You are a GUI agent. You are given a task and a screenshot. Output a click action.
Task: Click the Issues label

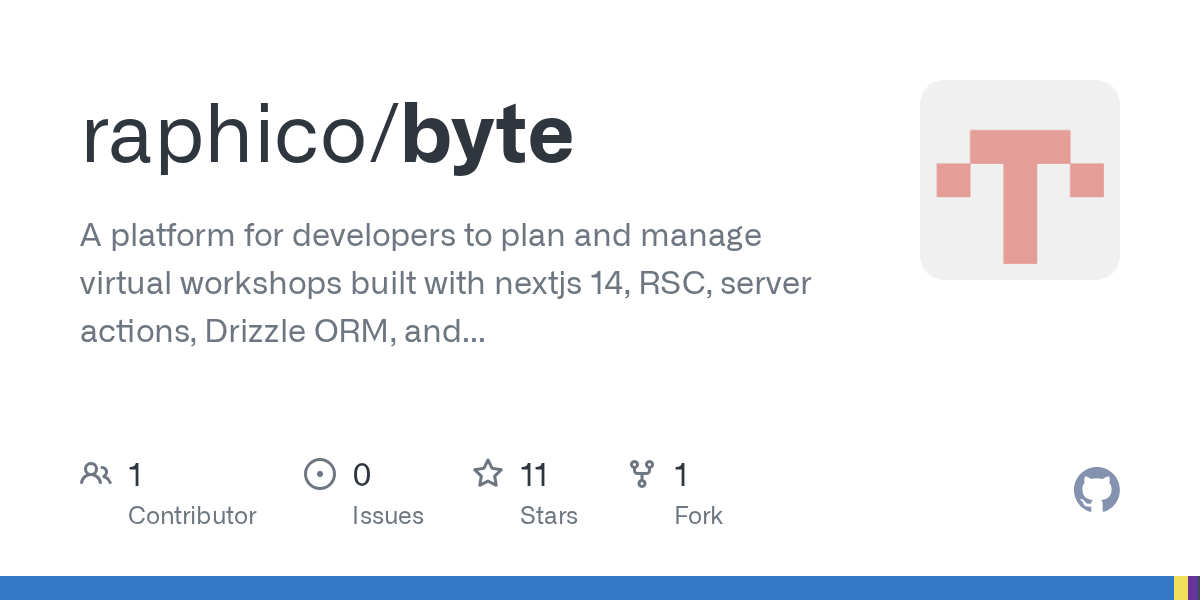tap(388, 516)
